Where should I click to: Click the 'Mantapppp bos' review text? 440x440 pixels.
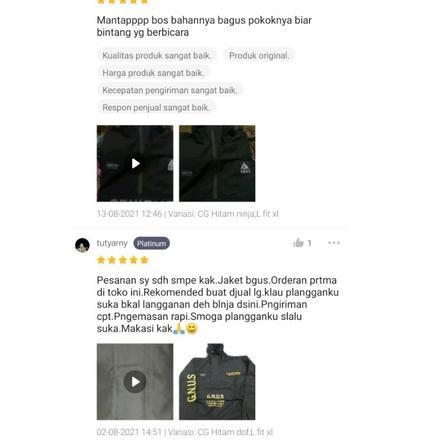[x=204, y=26]
